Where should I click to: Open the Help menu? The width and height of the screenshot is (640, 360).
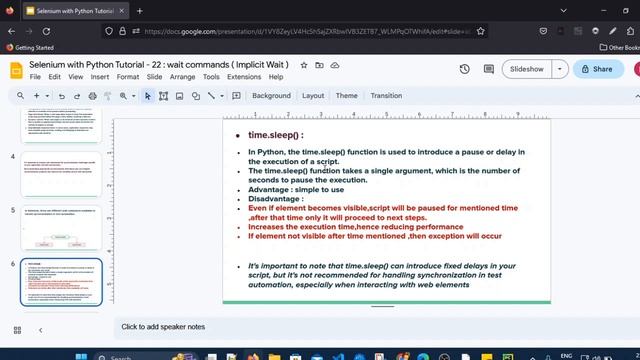click(x=276, y=77)
